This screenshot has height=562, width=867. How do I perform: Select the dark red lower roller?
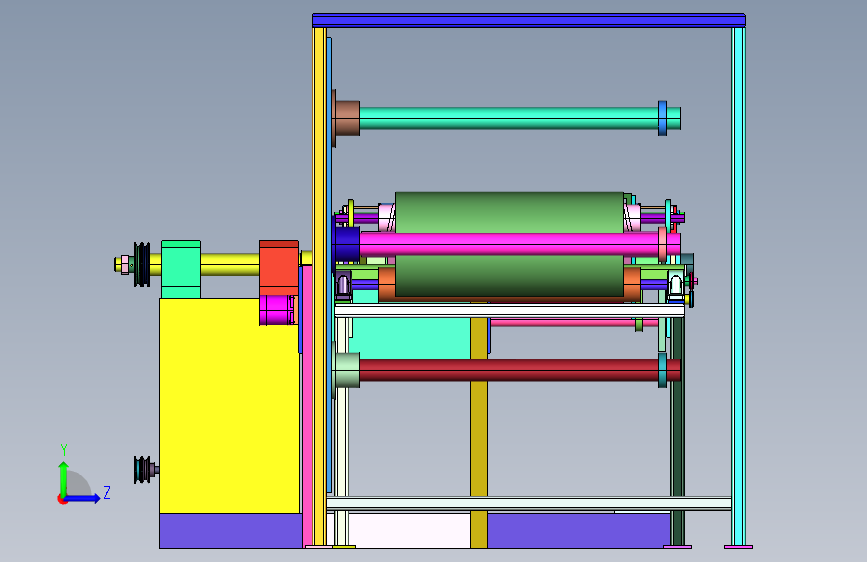509,370
